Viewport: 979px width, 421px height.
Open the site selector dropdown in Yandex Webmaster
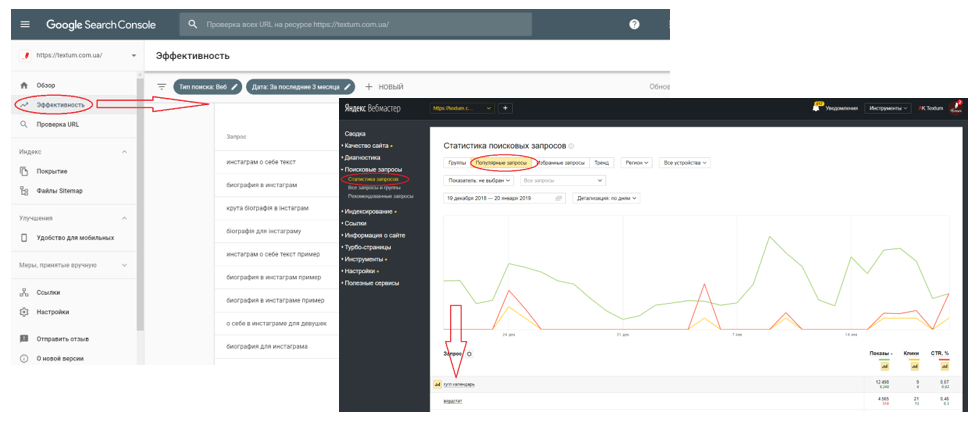[x=462, y=108]
